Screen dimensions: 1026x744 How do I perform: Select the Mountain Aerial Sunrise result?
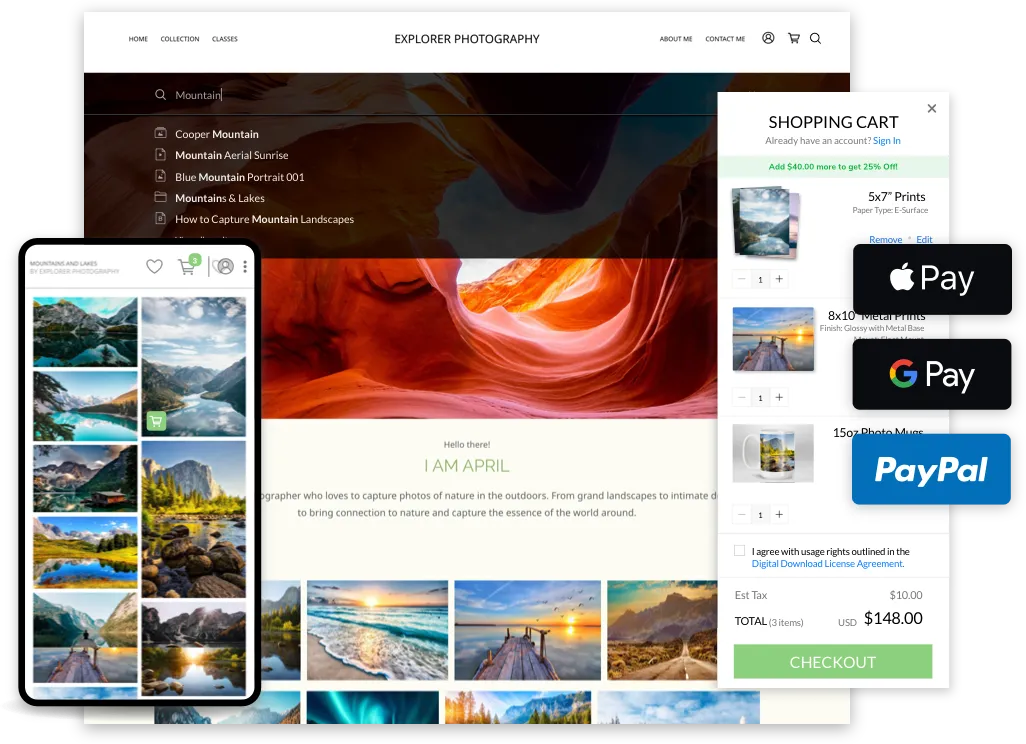pyautogui.click(x=232, y=155)
